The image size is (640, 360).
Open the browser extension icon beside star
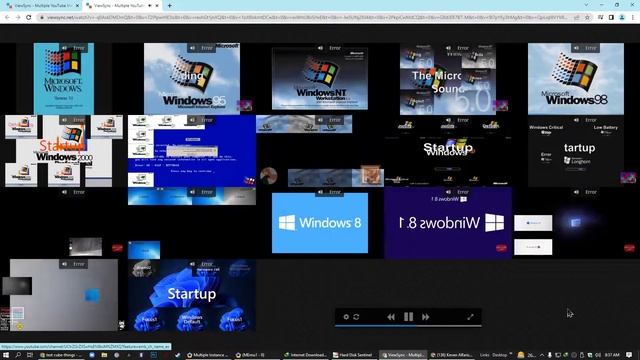click(600, 18)
